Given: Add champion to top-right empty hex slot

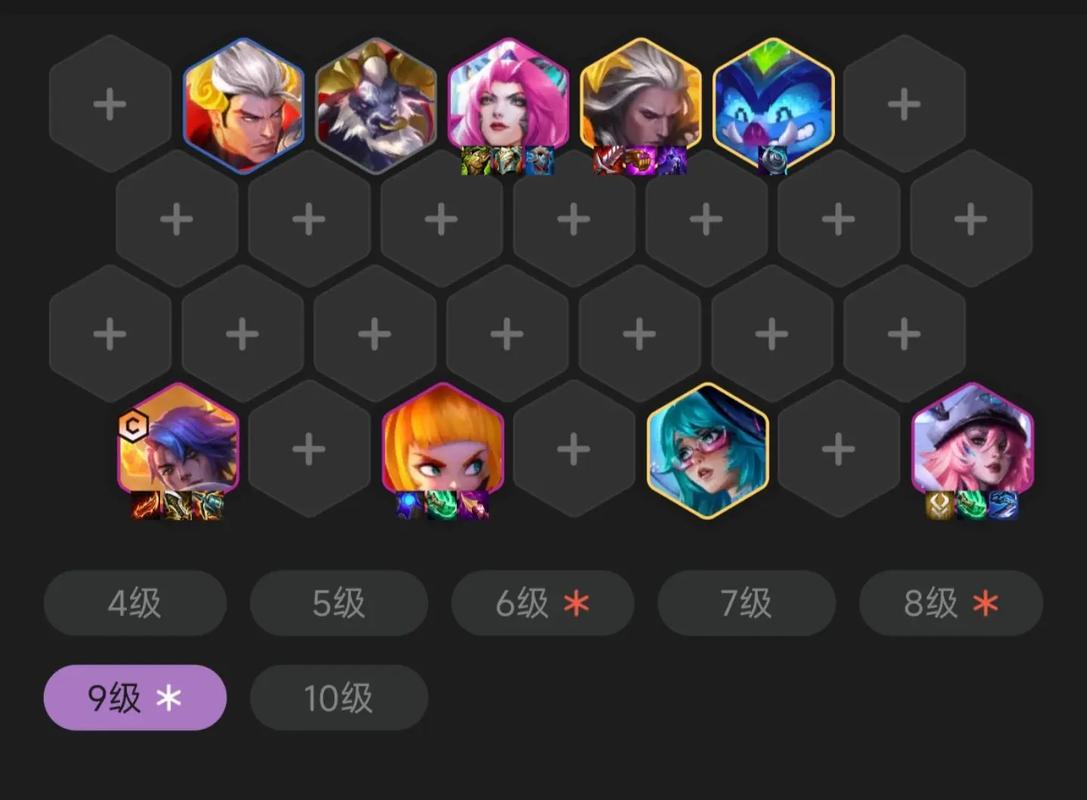Looking at the screenshot, I should click(x=905, y=105).
